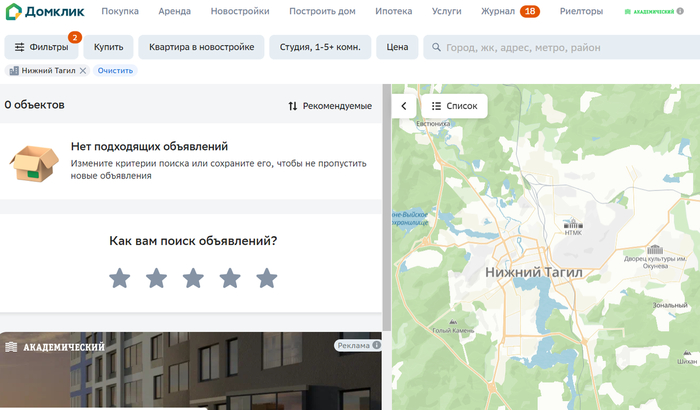
Task: Open the Домклик logo home link
Action: click(45, 12)
